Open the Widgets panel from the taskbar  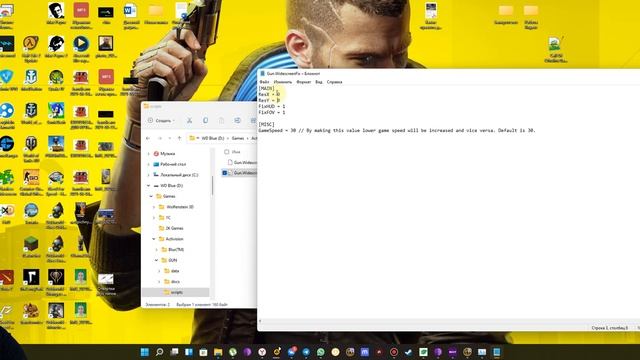point(189,352)
